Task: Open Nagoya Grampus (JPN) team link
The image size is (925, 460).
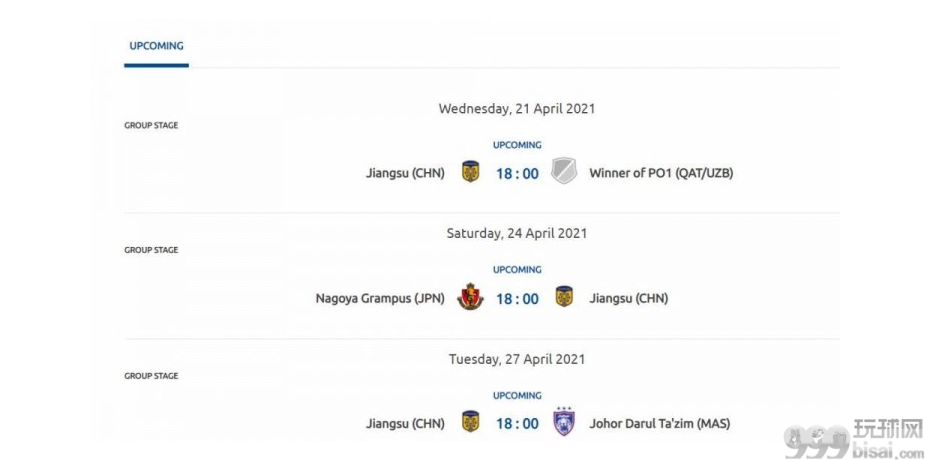Action: [380, 298]
